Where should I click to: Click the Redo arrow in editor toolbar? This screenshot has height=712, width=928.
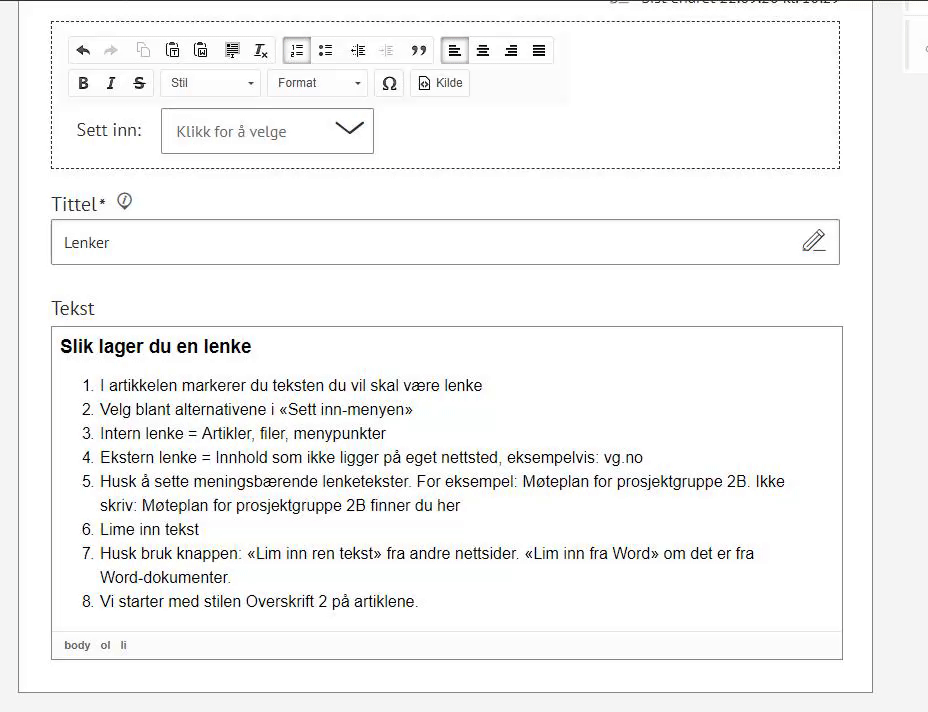[111, 50]
